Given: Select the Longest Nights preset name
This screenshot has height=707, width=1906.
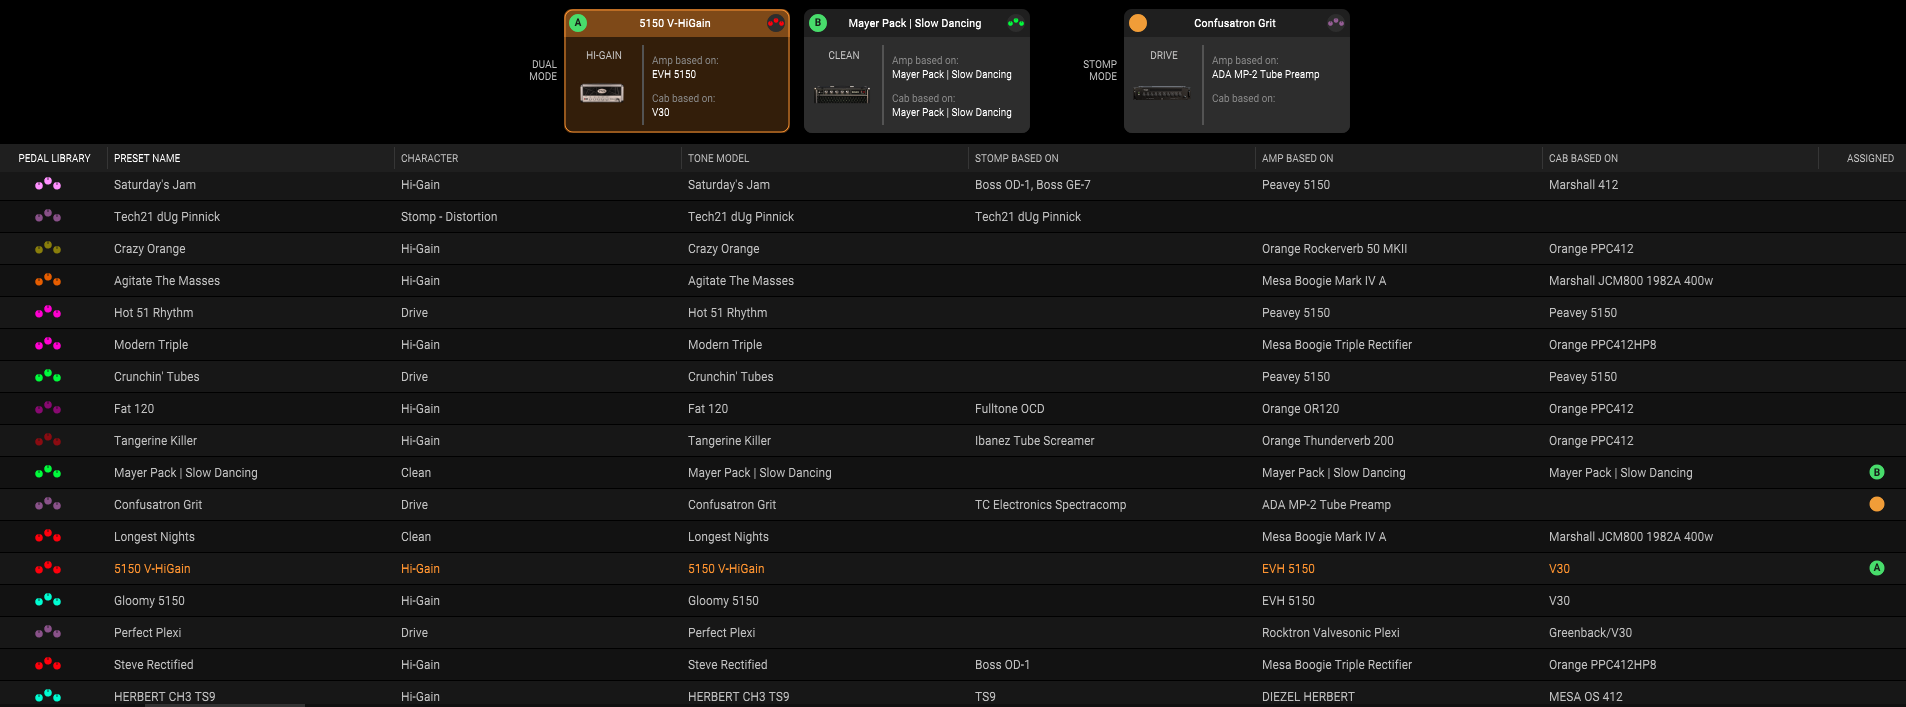Looking at the screenshot, I should 155,537.
